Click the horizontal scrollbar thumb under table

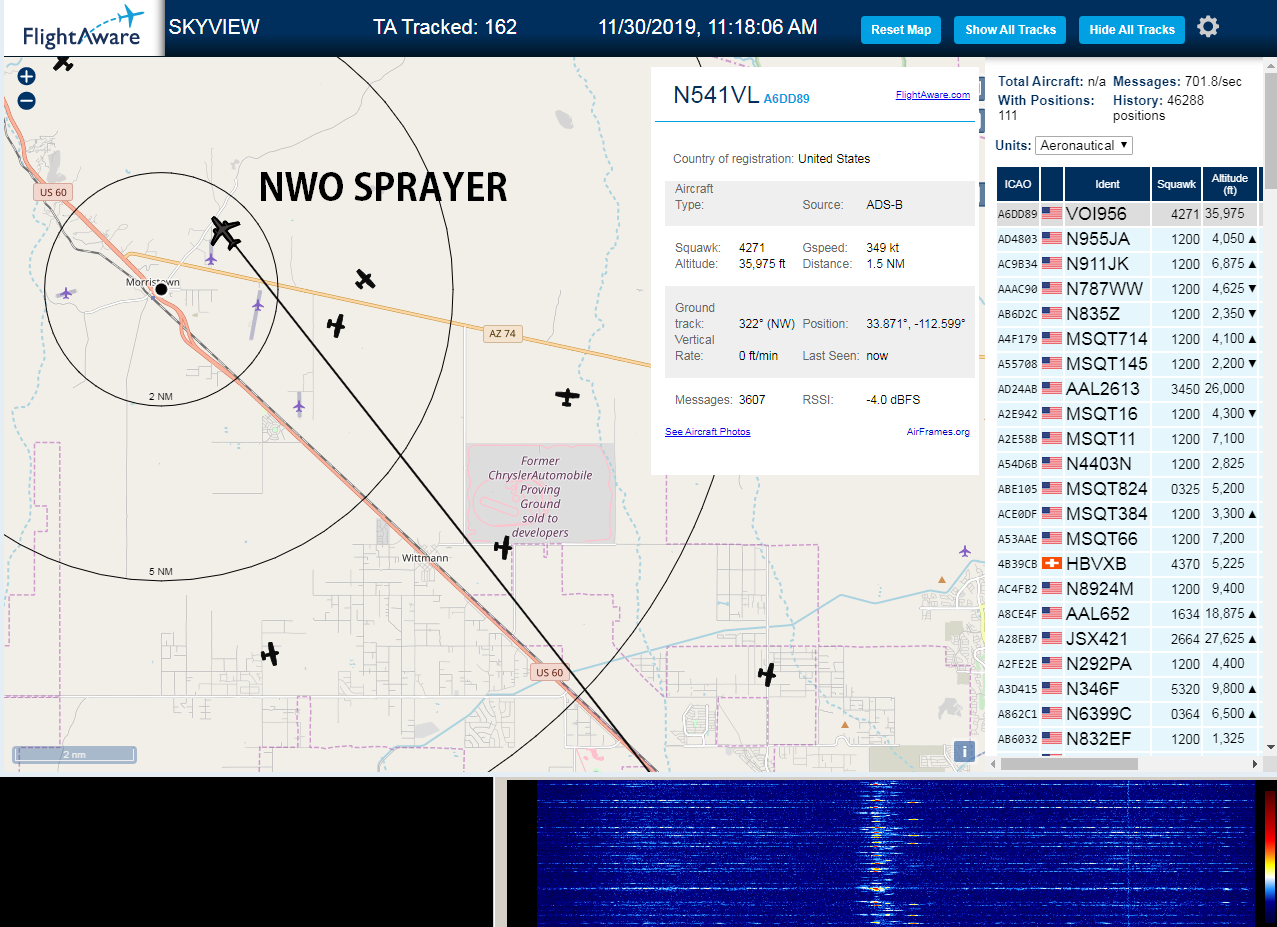(1069, 764)
